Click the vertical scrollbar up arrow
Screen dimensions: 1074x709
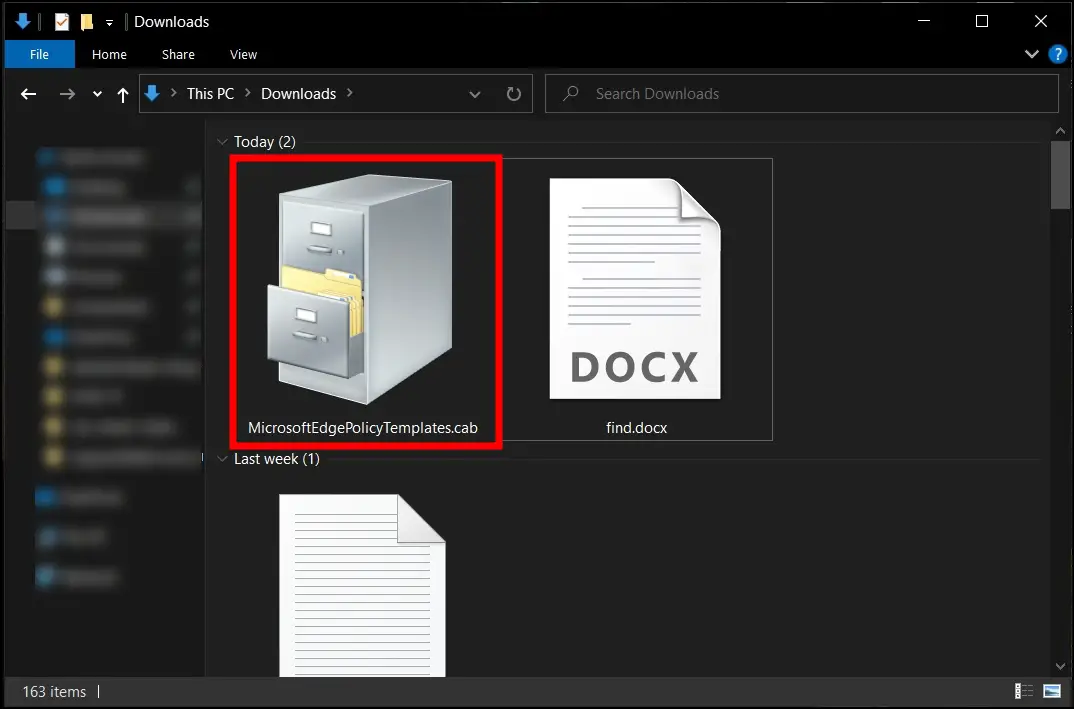(1060, 131)
